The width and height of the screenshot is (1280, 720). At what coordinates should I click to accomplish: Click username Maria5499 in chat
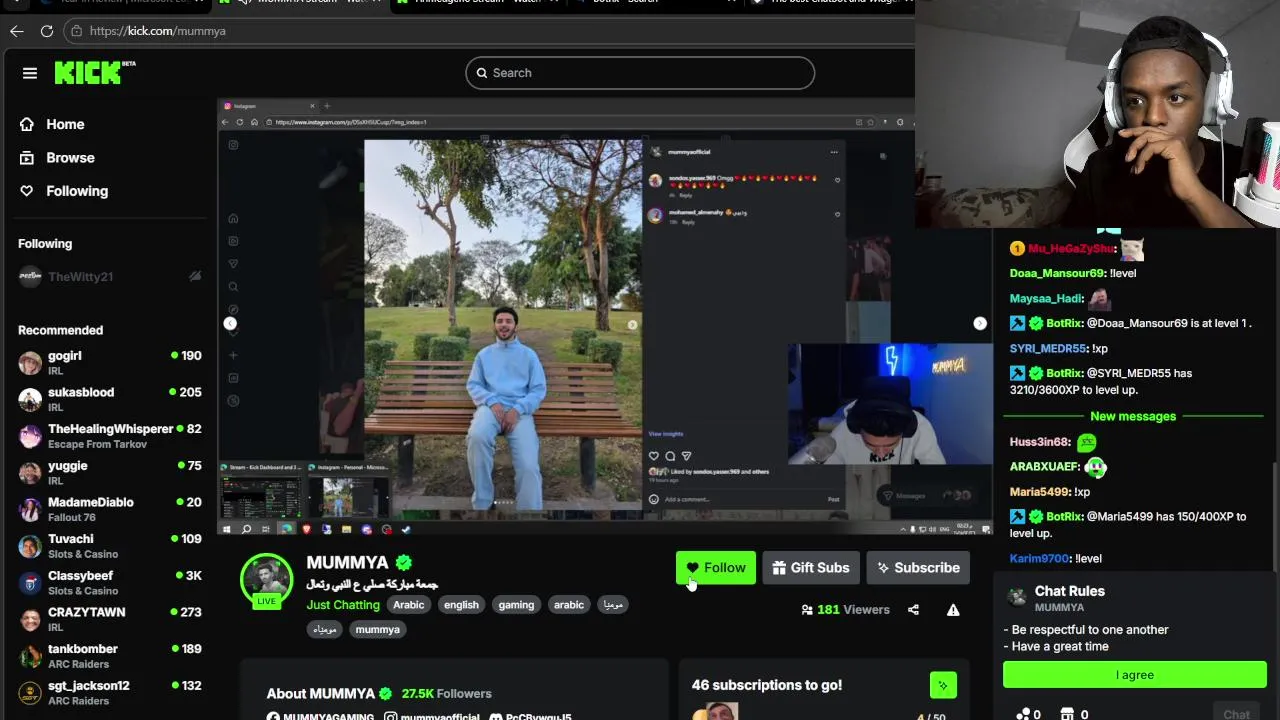tap(1040, 492)
